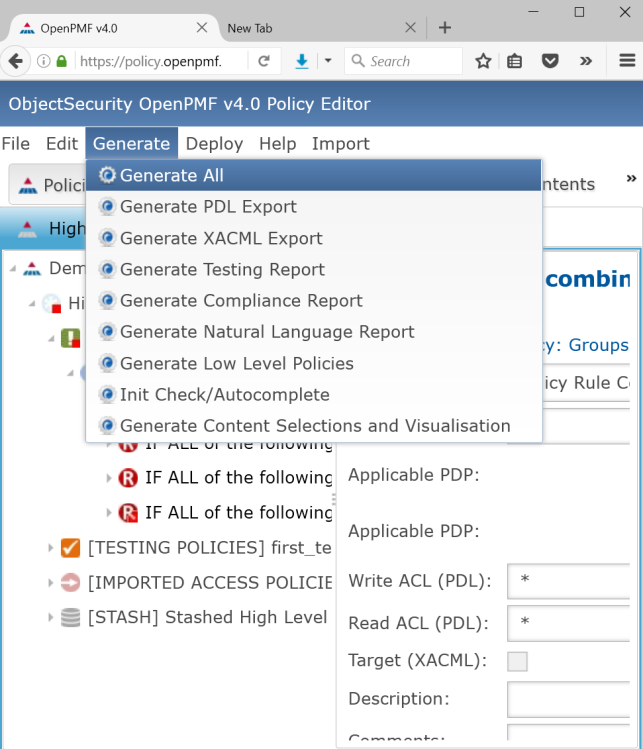Choose Generate Natural Language Report
The height and width of the screenshot is (749, 643).
314,332
